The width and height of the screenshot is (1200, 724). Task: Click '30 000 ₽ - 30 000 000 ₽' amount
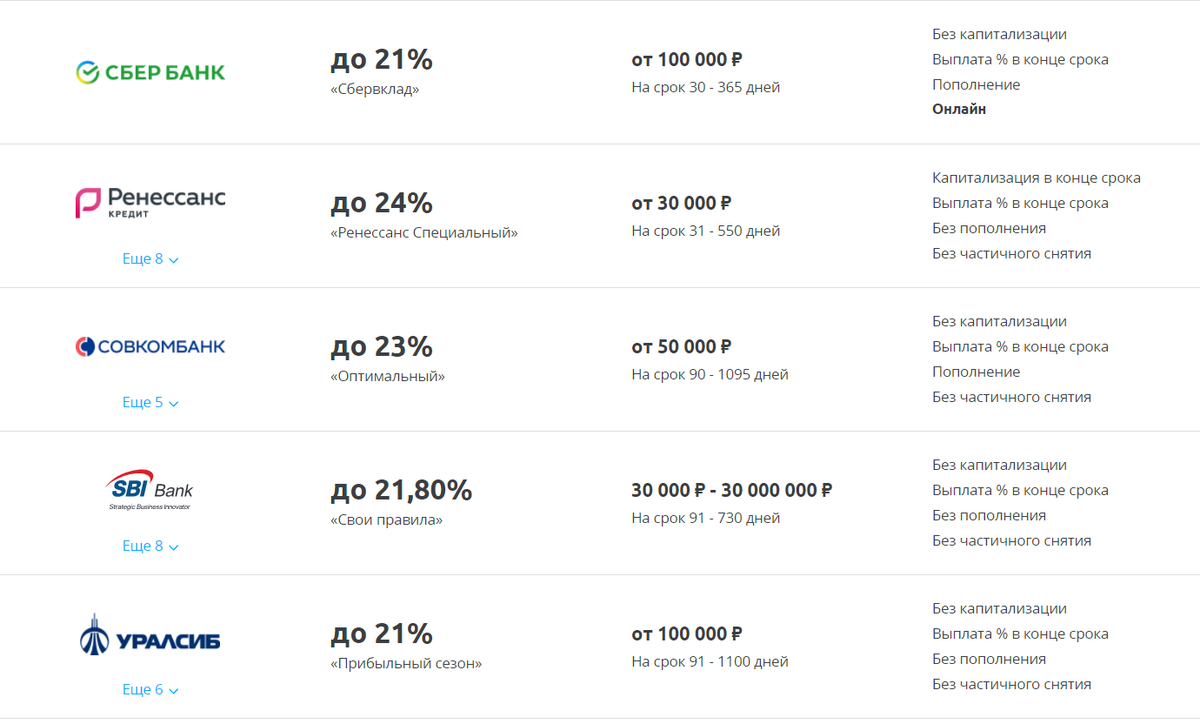coord(732,490)
